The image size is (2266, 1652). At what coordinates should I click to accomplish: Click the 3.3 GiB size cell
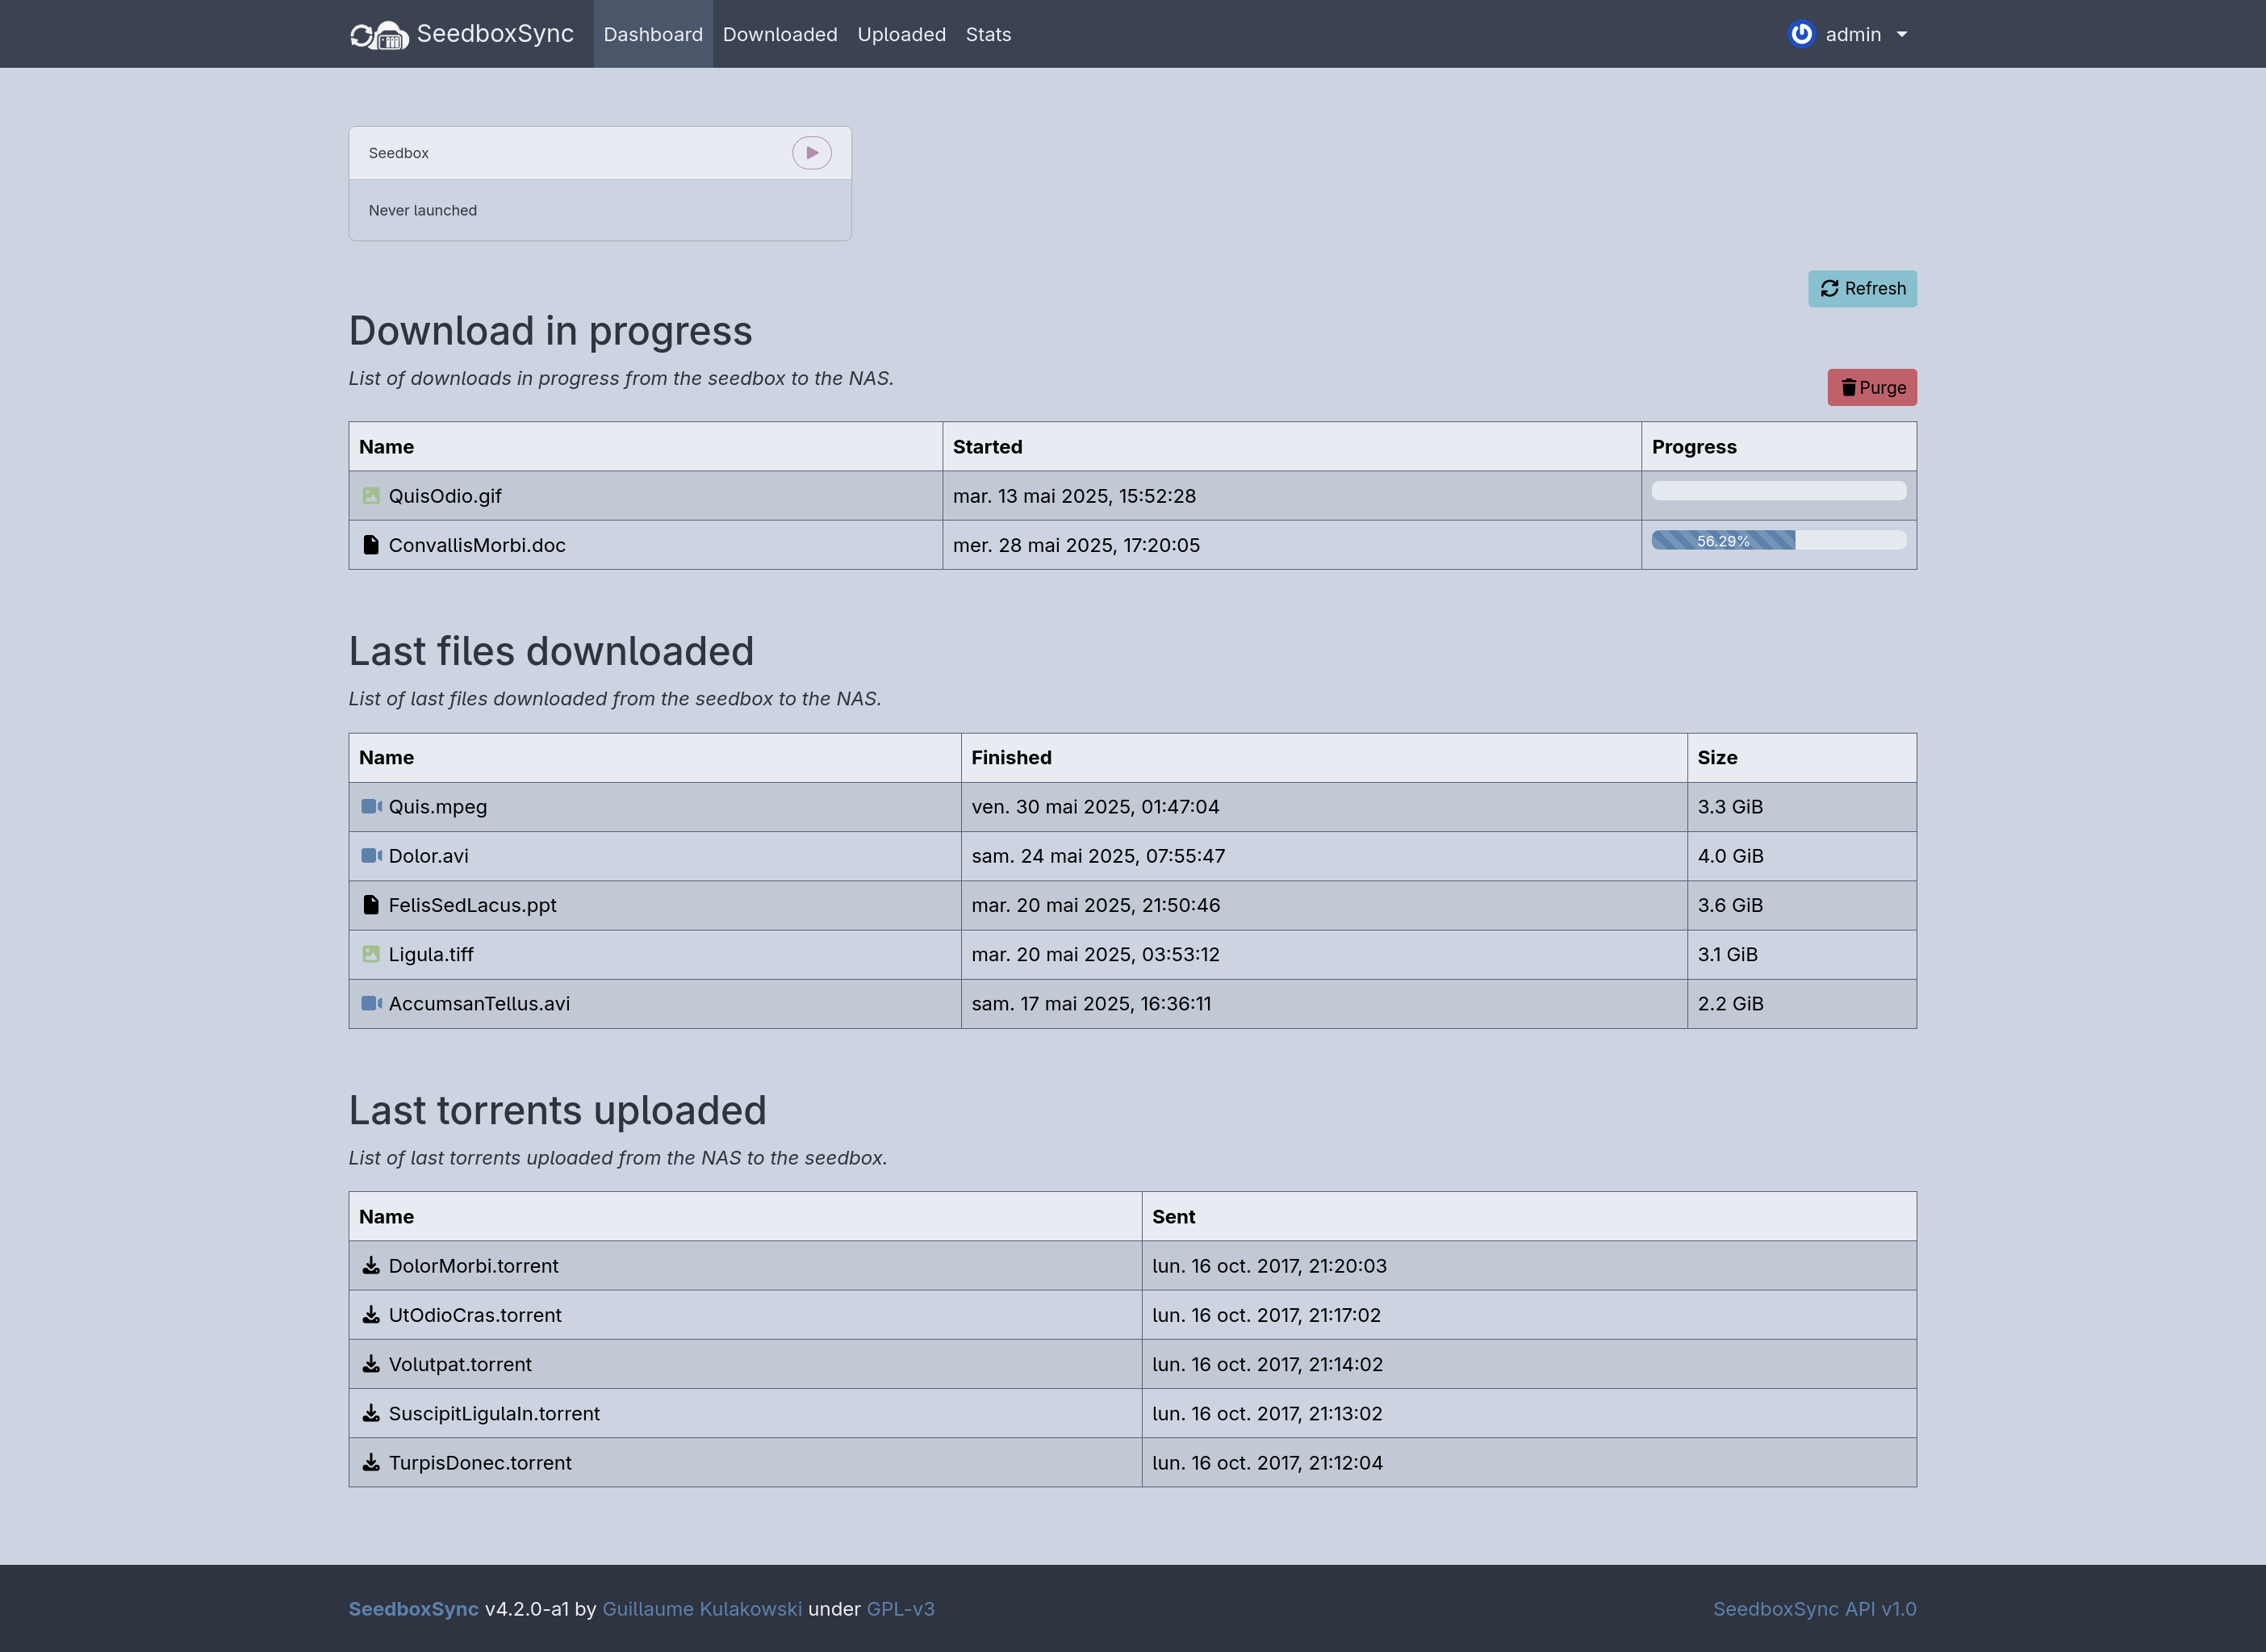[x=1801, y=807]
